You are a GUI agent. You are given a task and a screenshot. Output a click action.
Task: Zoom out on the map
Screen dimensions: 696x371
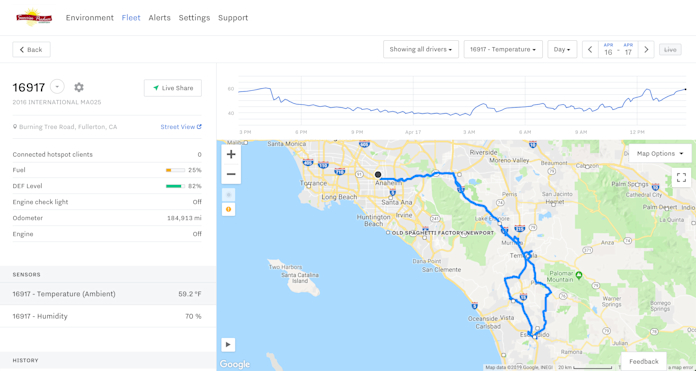[x=231, y=174]
